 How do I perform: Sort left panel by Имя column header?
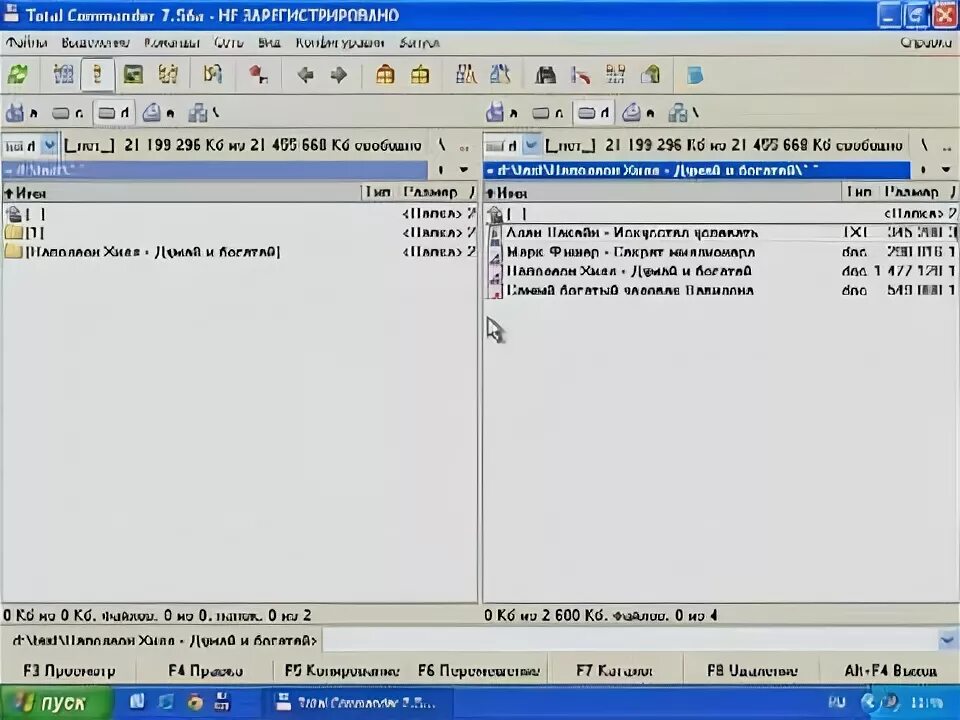coord(181,193)
